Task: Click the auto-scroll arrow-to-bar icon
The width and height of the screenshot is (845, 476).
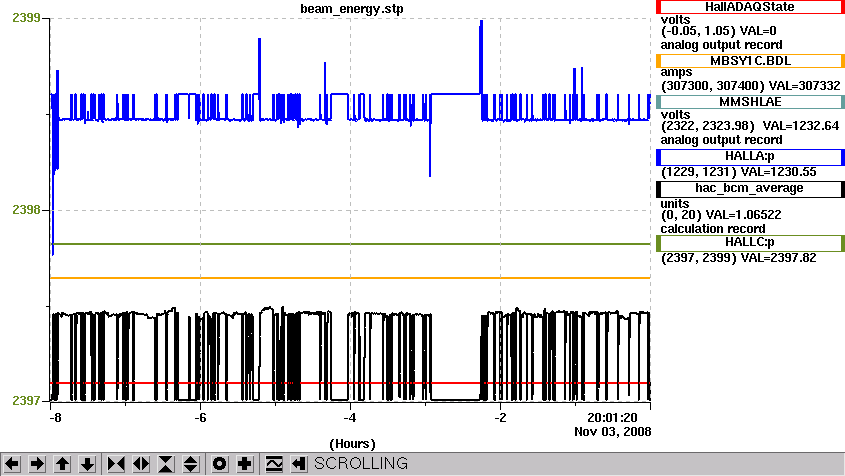Action: 299,464
